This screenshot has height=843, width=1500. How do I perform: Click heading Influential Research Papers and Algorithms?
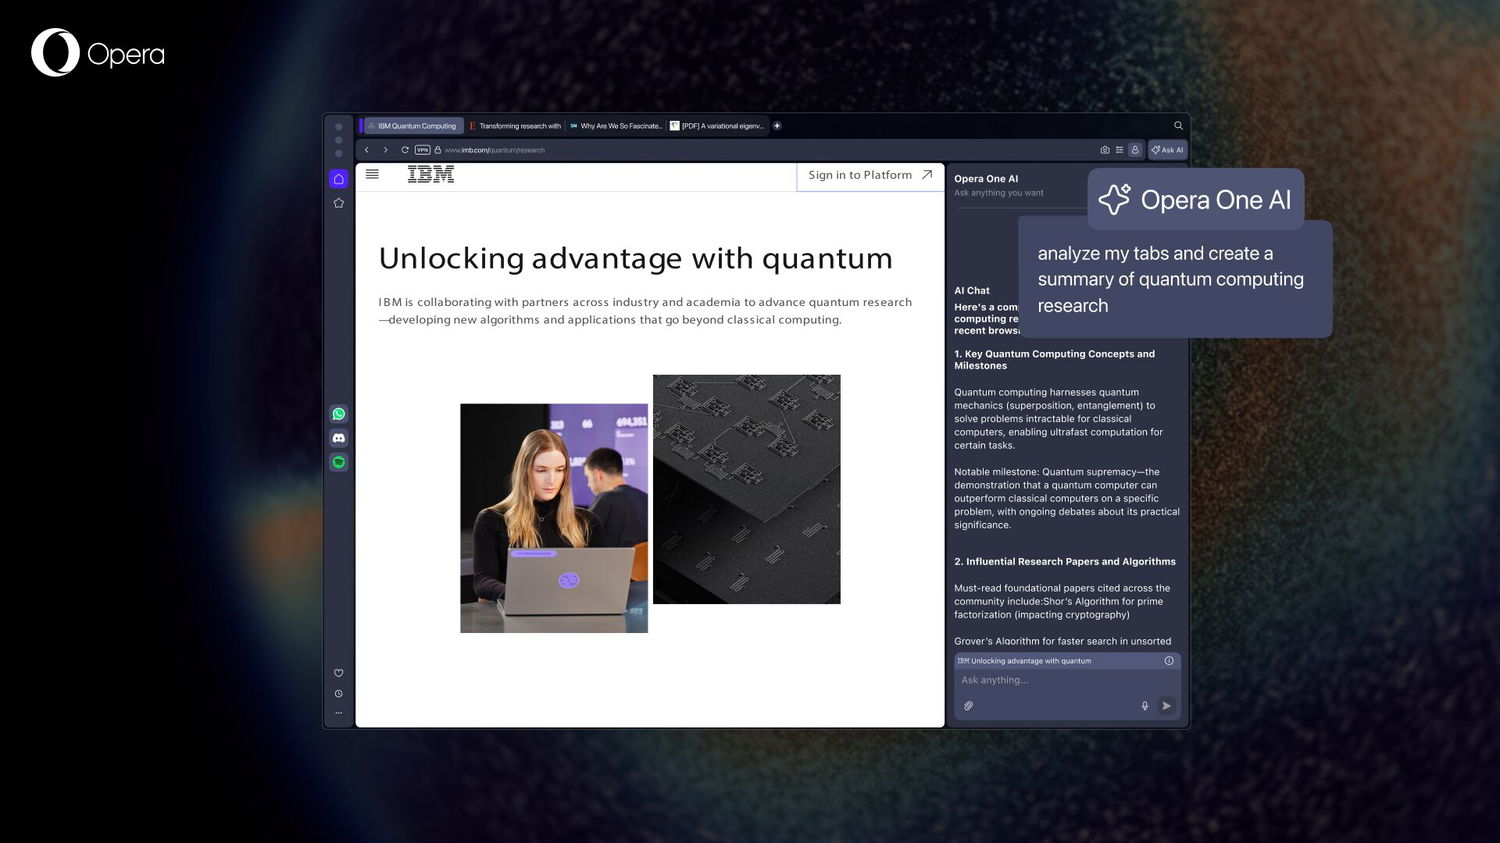pyautogui.click(x=1065, y=562)
